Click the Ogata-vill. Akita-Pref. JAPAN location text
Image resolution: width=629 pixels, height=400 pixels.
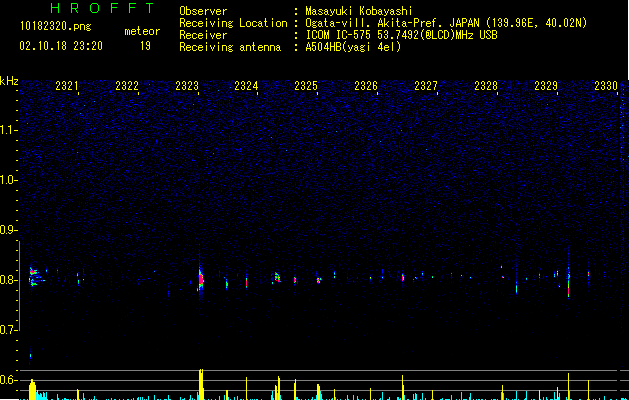(x=446, y=23)
